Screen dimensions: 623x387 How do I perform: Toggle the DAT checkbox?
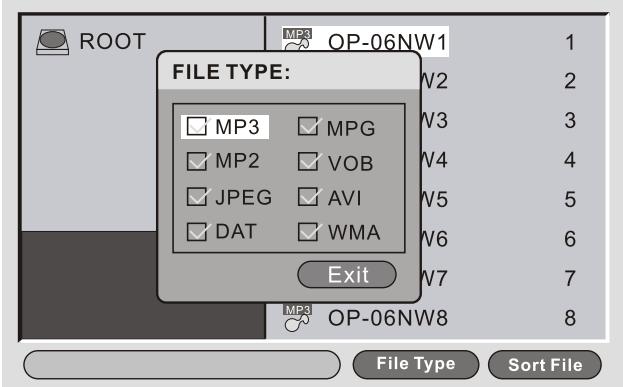coord(197,231)
